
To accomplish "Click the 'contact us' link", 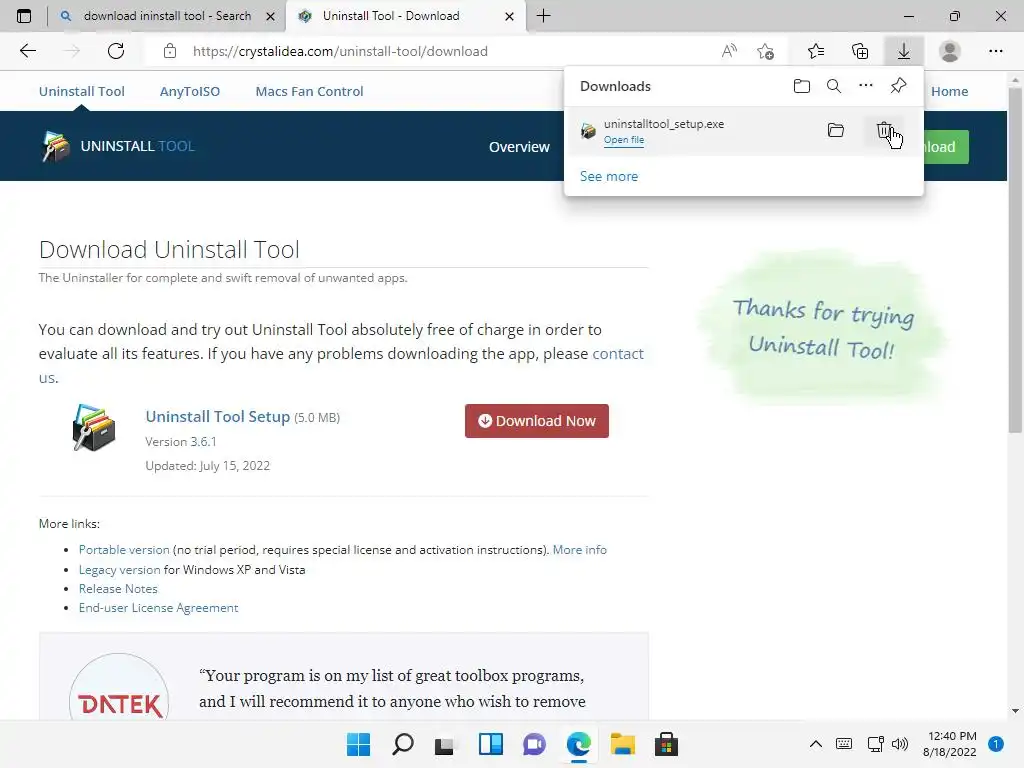I will (x=618, y=353).
